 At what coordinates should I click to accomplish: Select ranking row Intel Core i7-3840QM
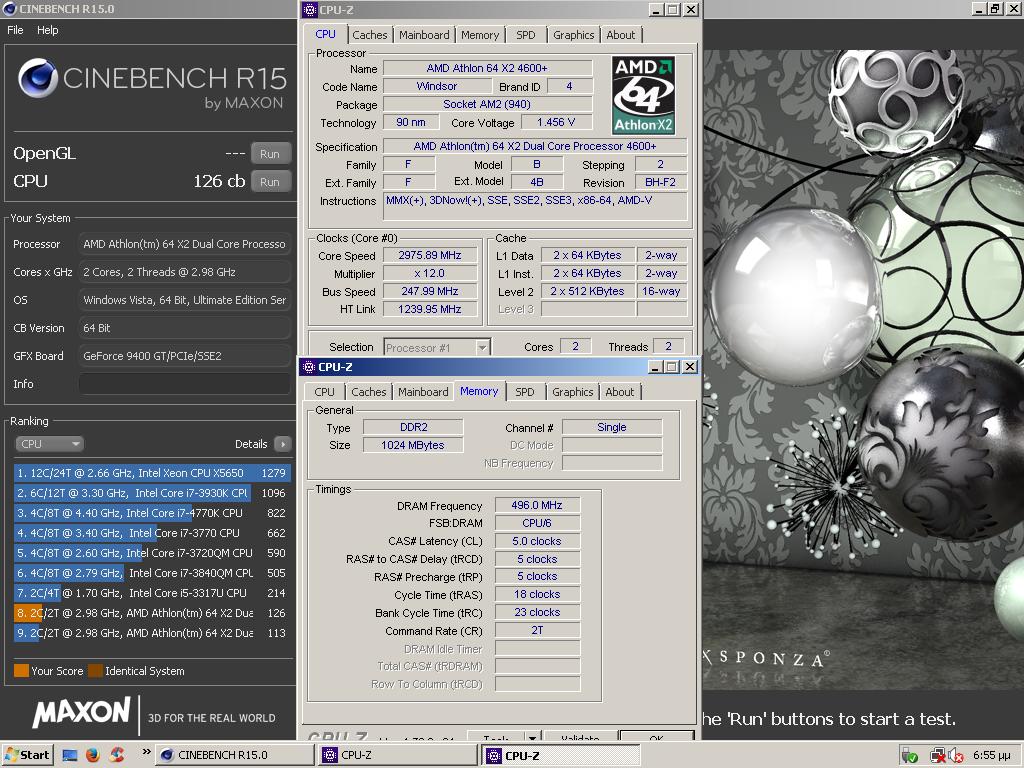point(152,573)
